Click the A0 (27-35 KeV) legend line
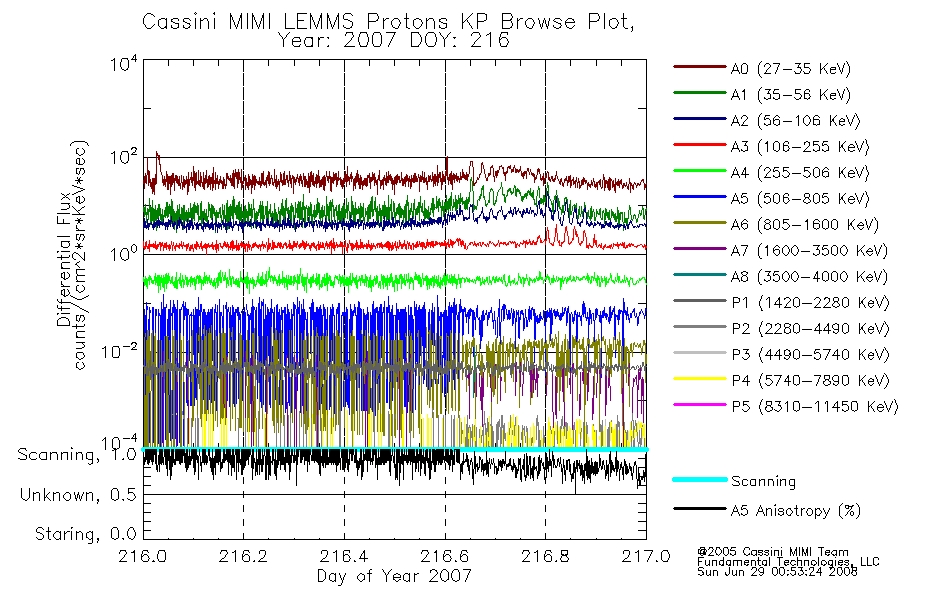Image resolution: width=950 pixels, height=600 pixels. [x=700, y=67]
